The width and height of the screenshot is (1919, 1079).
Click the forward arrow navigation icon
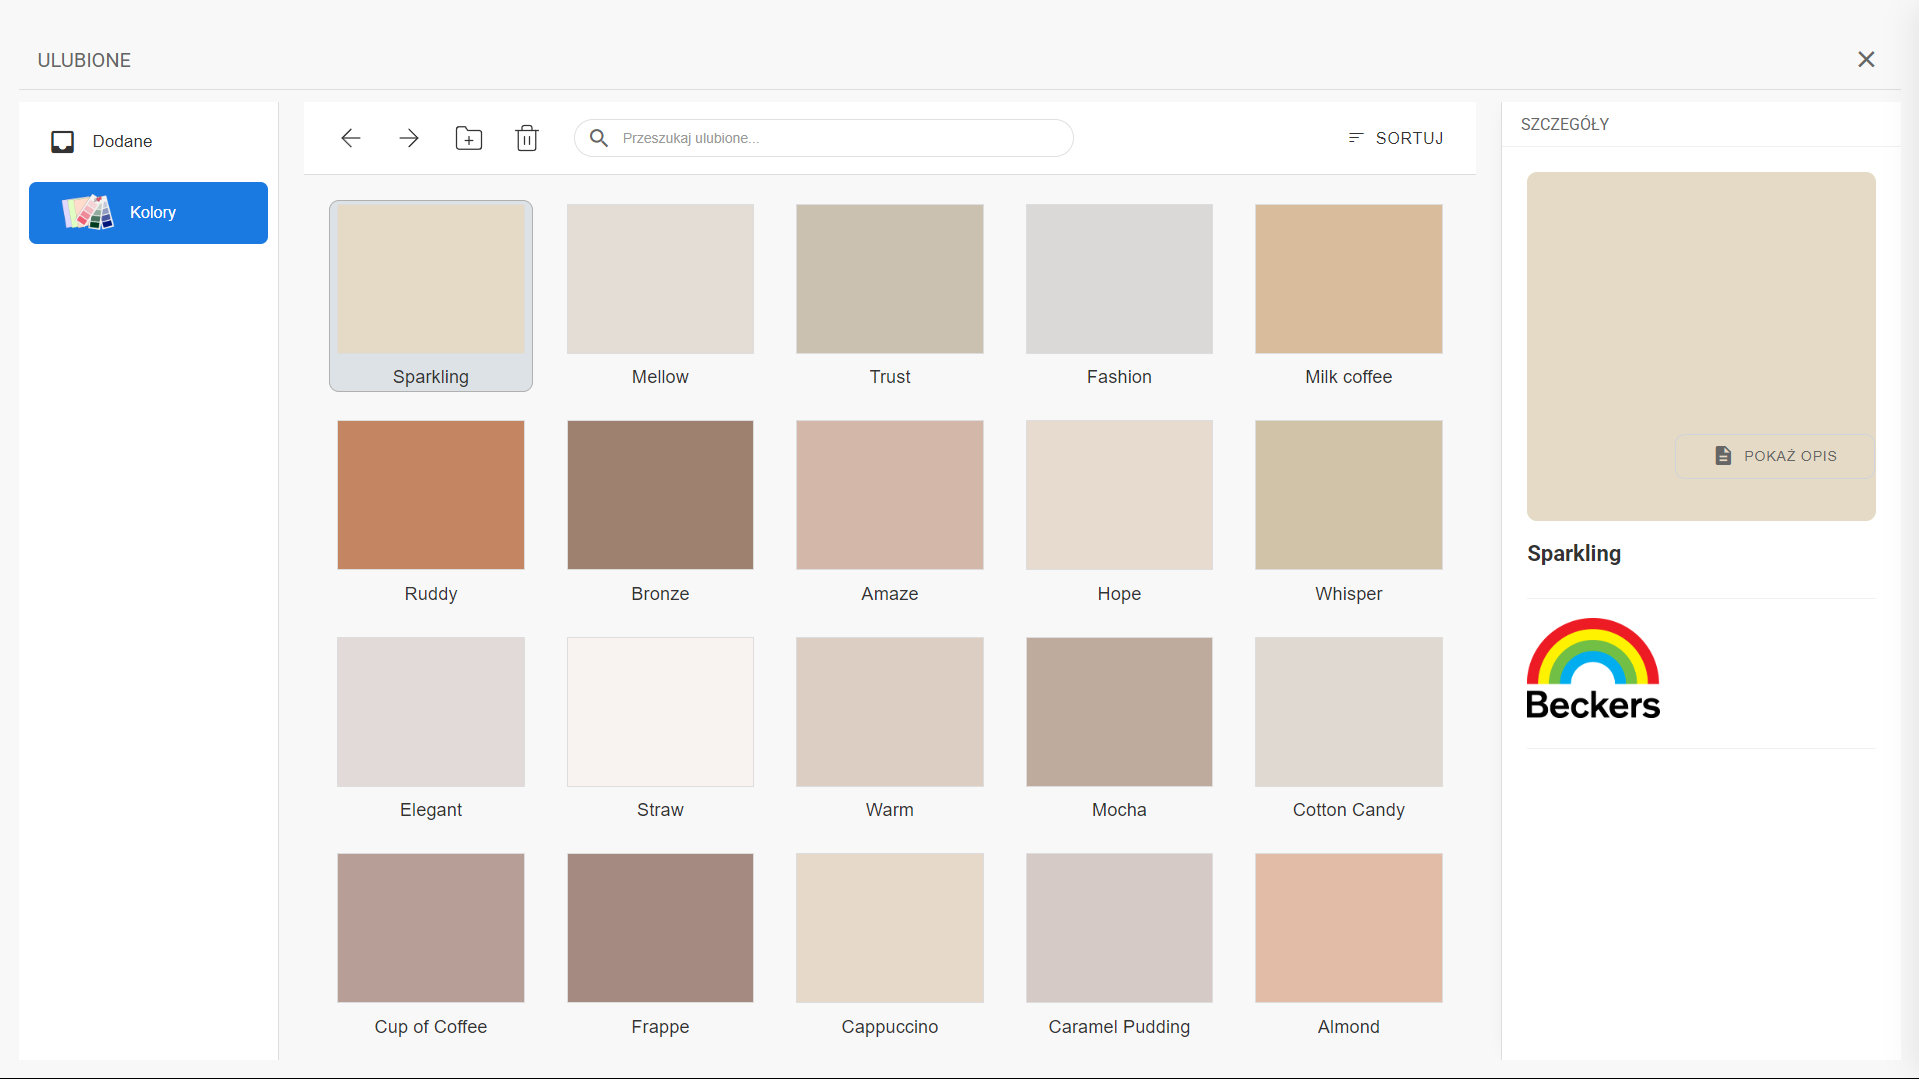[409, 138]
